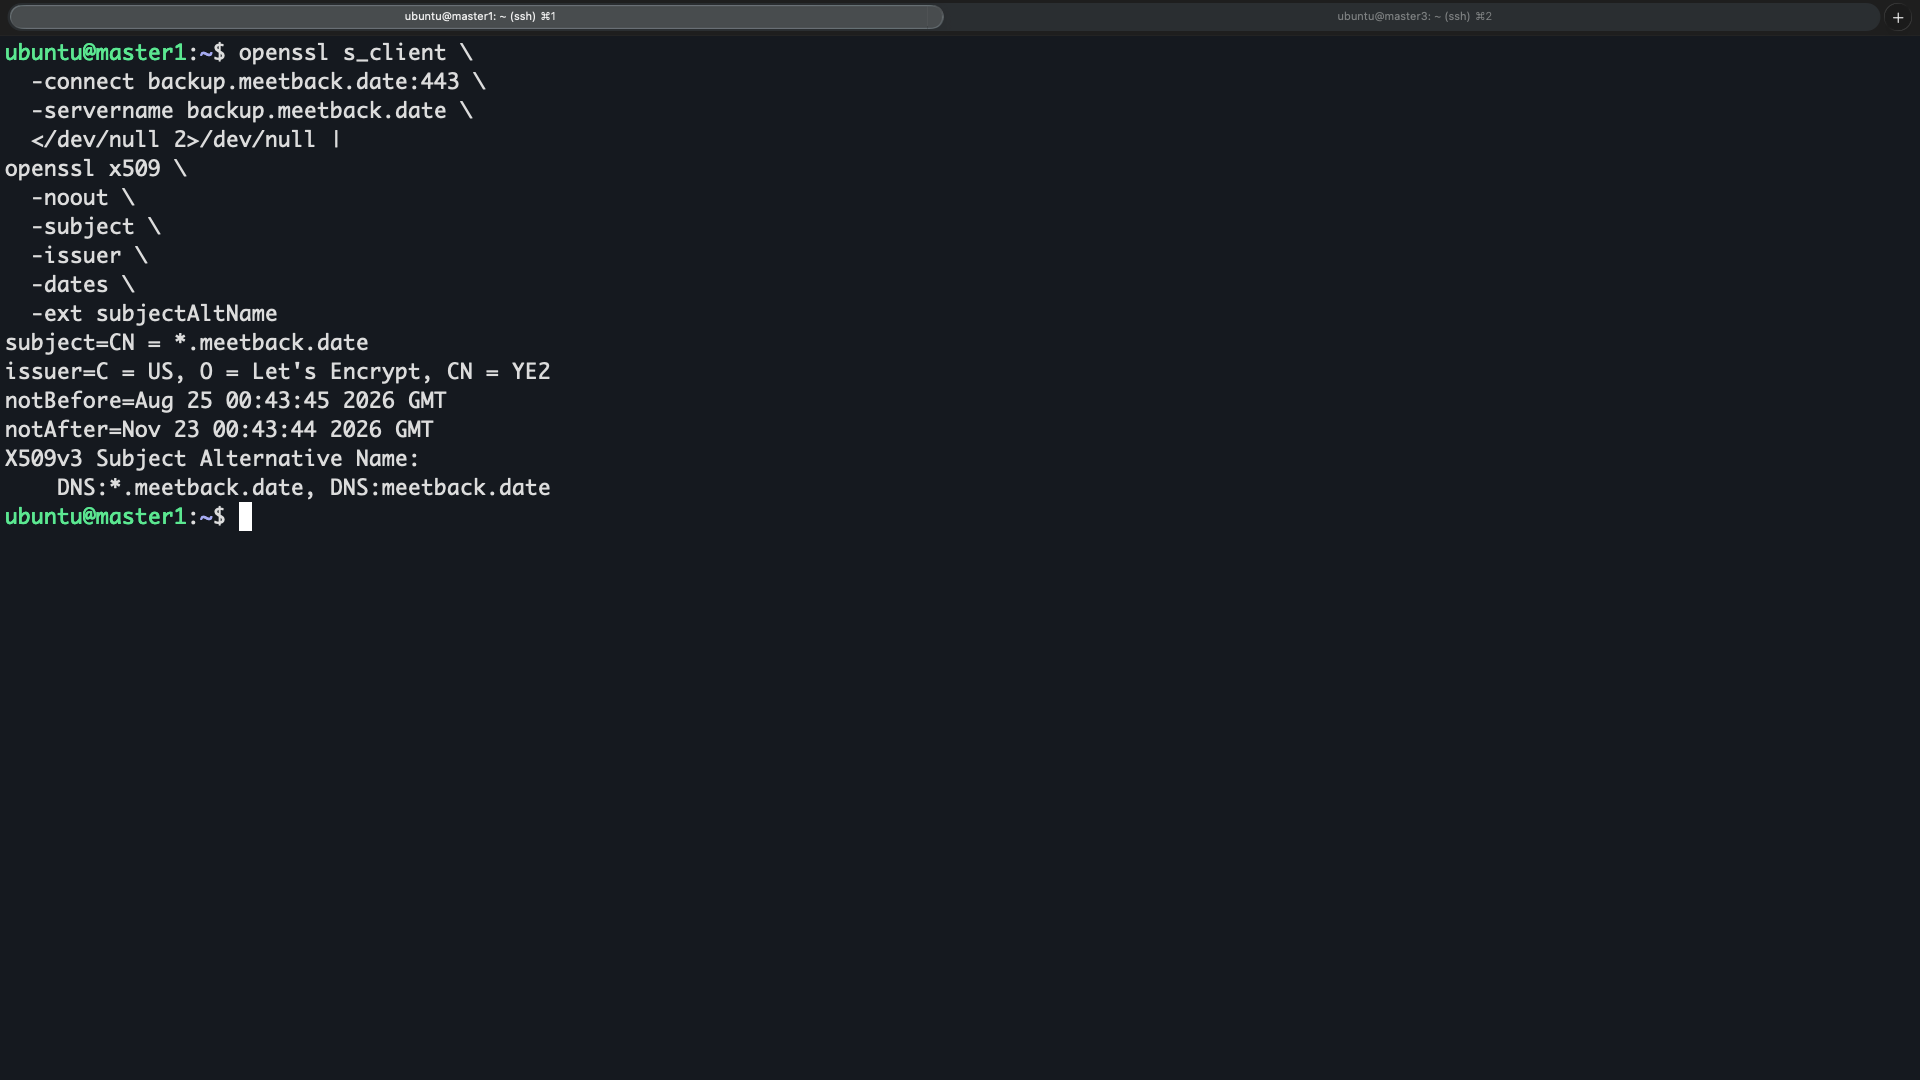
Task: Click the 'notAfter=Nov 23' date line
Action: tap(219, 430)
